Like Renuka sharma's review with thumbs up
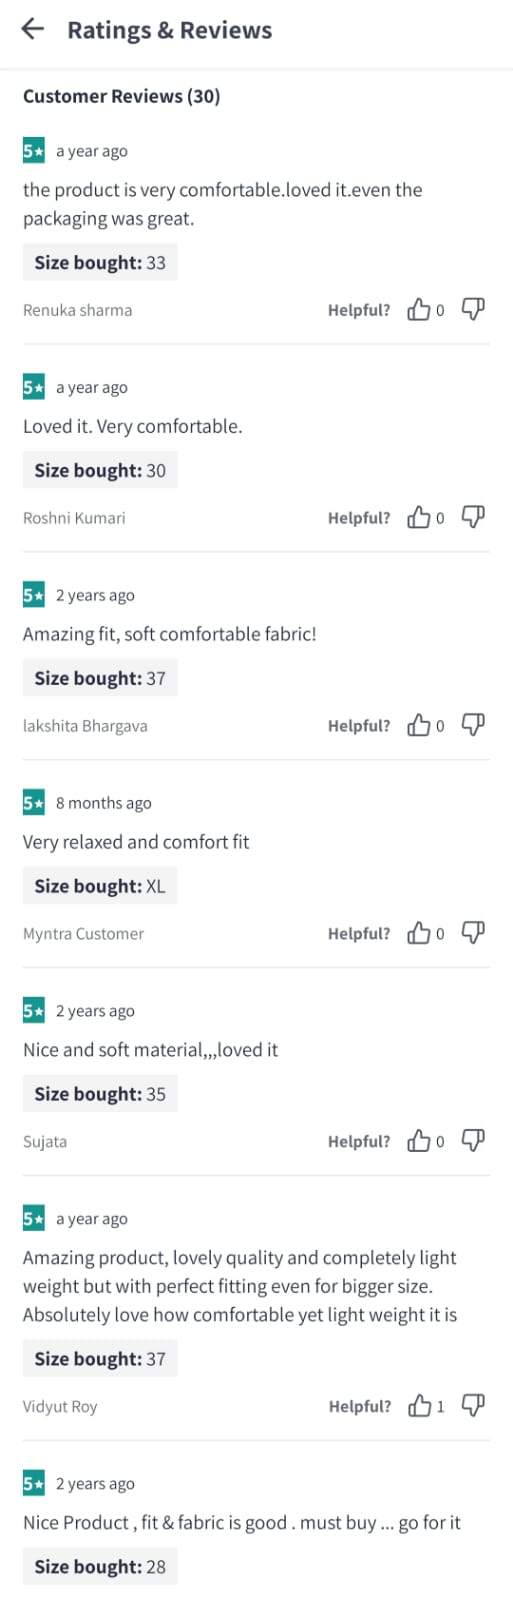This screenshot has width=513, height=1600. tap(419, 310)
